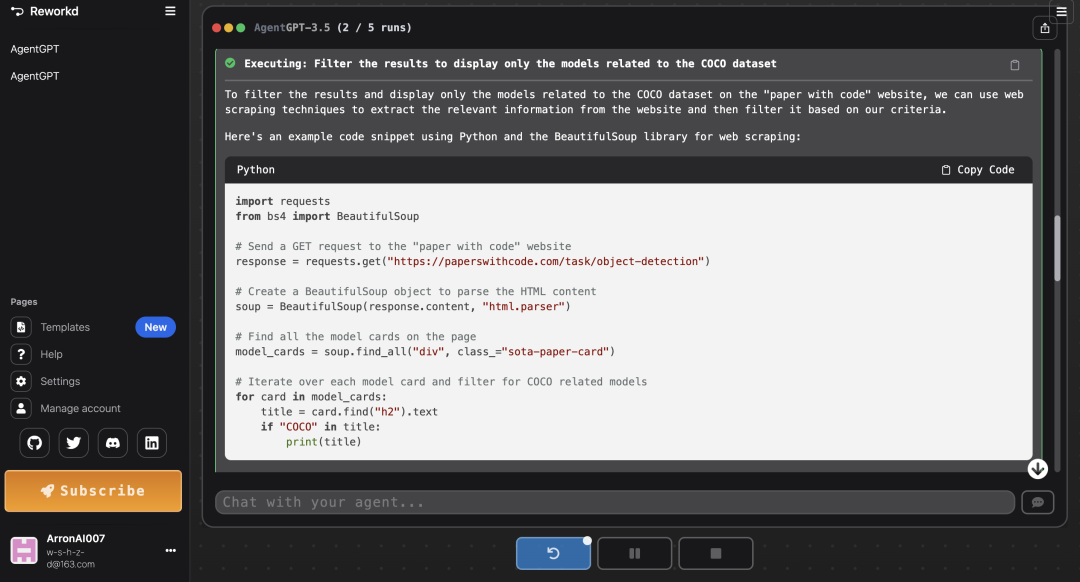Click the orange Subscribe button
The image size is (1080, 582).
click(93, 491)
